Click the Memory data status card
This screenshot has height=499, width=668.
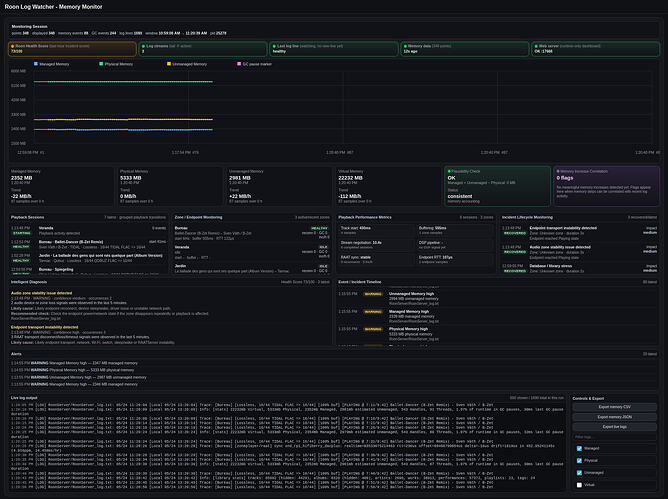464,49
